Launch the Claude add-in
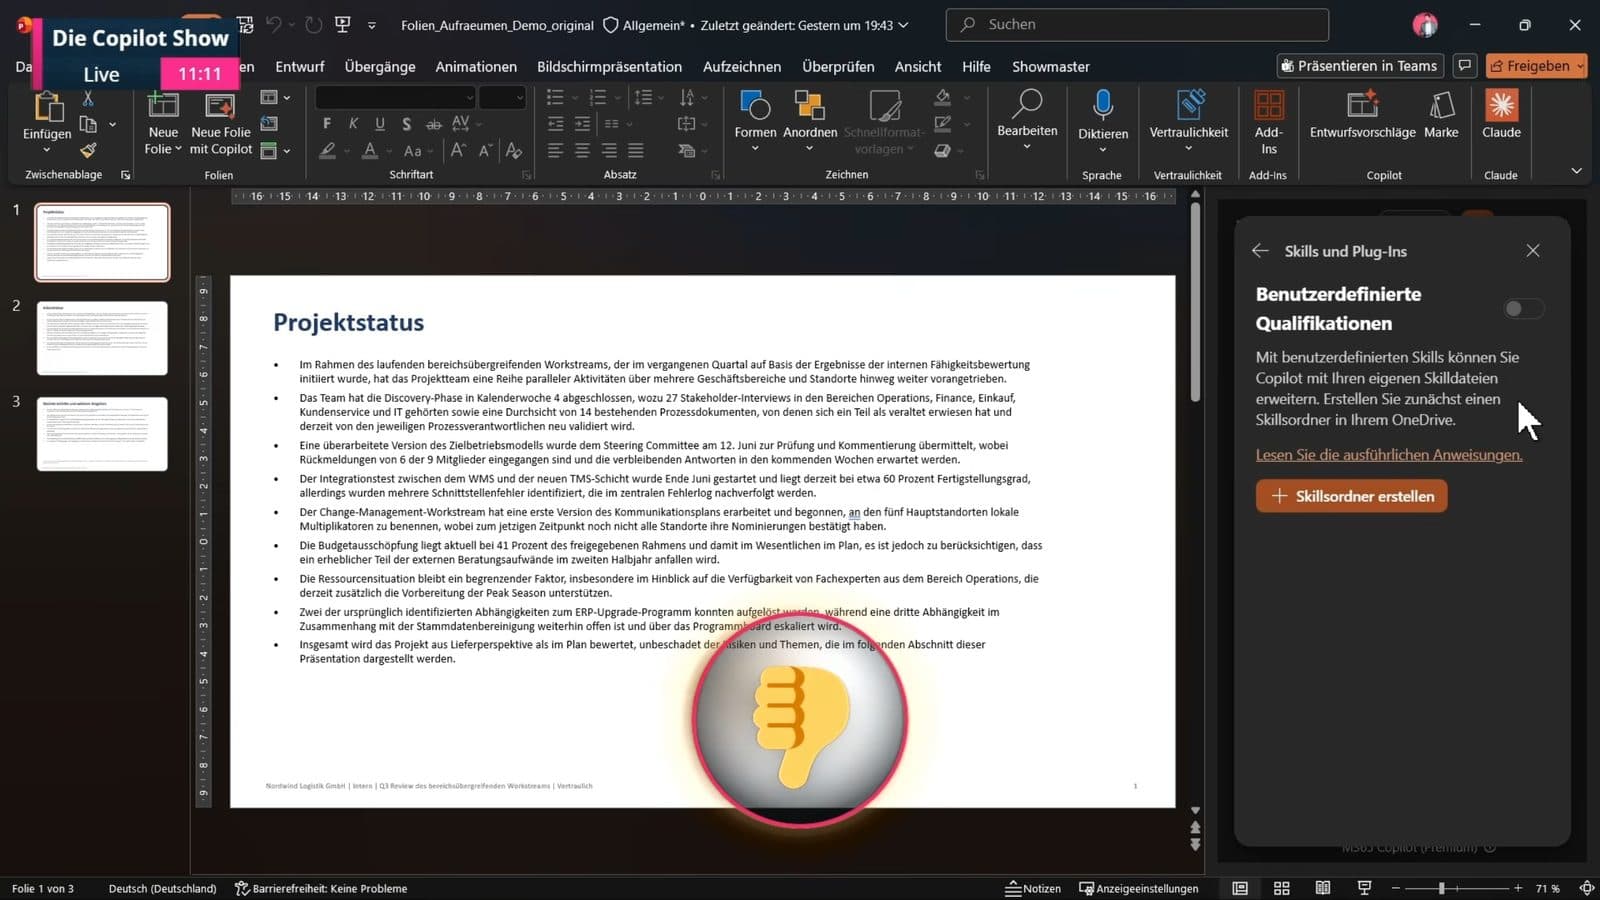Screen dimensions: 1600x900 [x=1501, y=115]
